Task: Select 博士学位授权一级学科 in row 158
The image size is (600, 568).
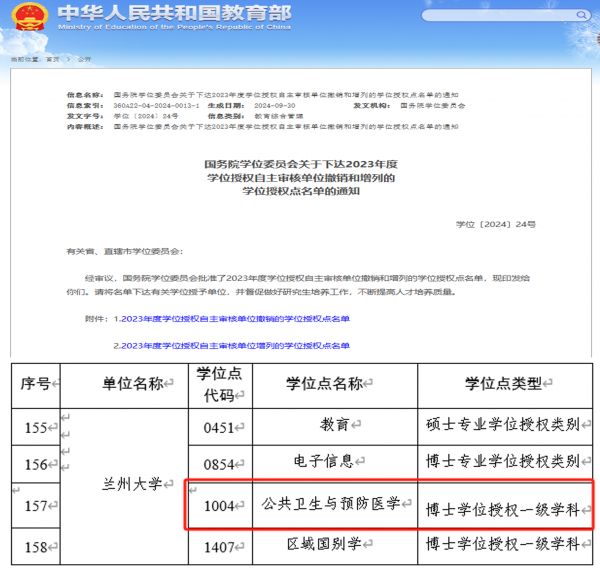Action: coord(505,547)
